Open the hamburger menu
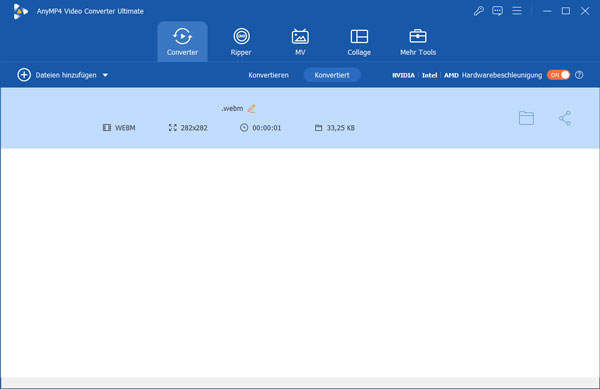The width and height of the screenshot is (600, 389). coord(517,11)
